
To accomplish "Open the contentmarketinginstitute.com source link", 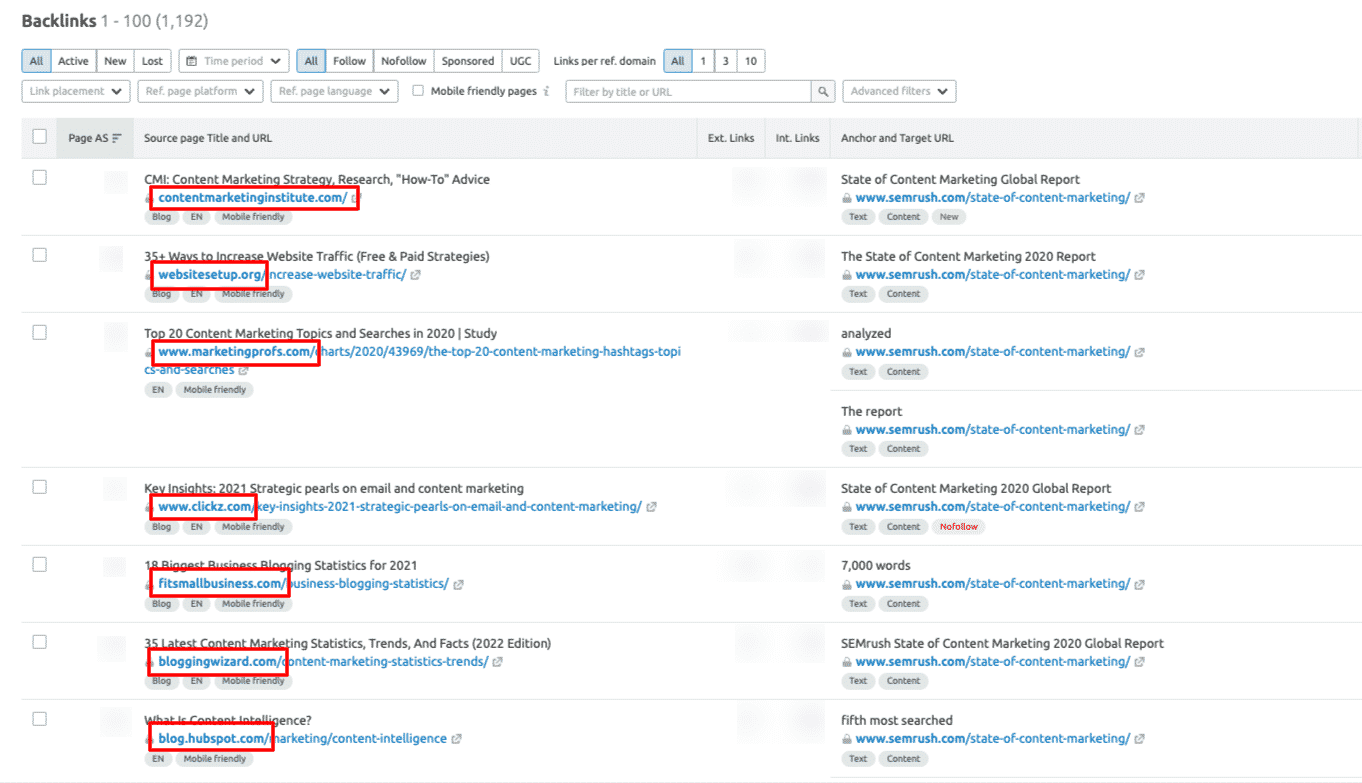I will click(253, 198).
